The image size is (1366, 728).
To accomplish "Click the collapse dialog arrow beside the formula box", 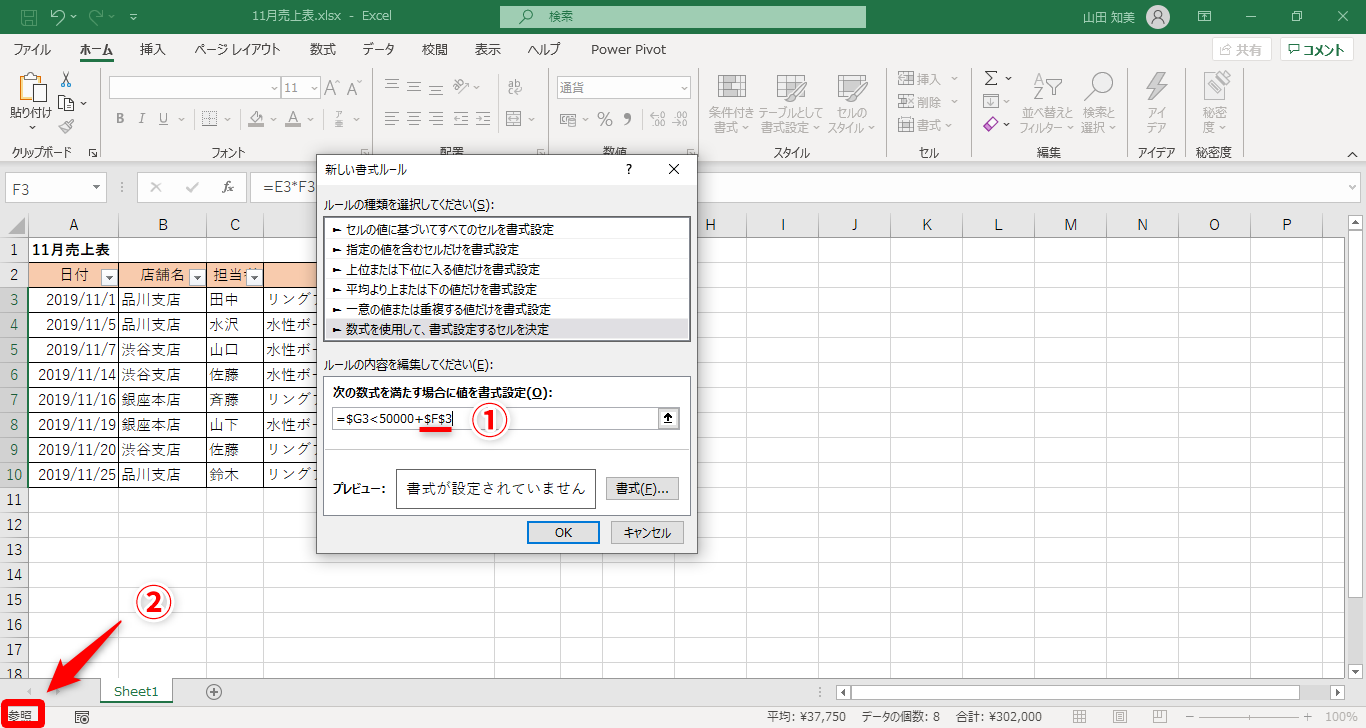I will 668,419.
